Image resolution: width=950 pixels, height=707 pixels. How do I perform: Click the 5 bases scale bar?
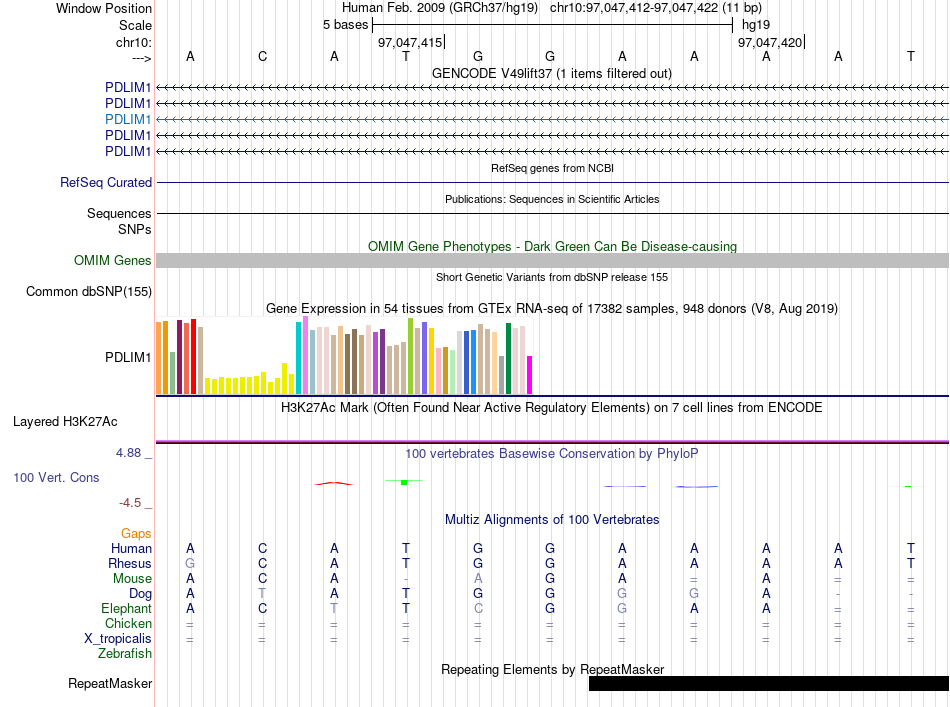(553, 25)
